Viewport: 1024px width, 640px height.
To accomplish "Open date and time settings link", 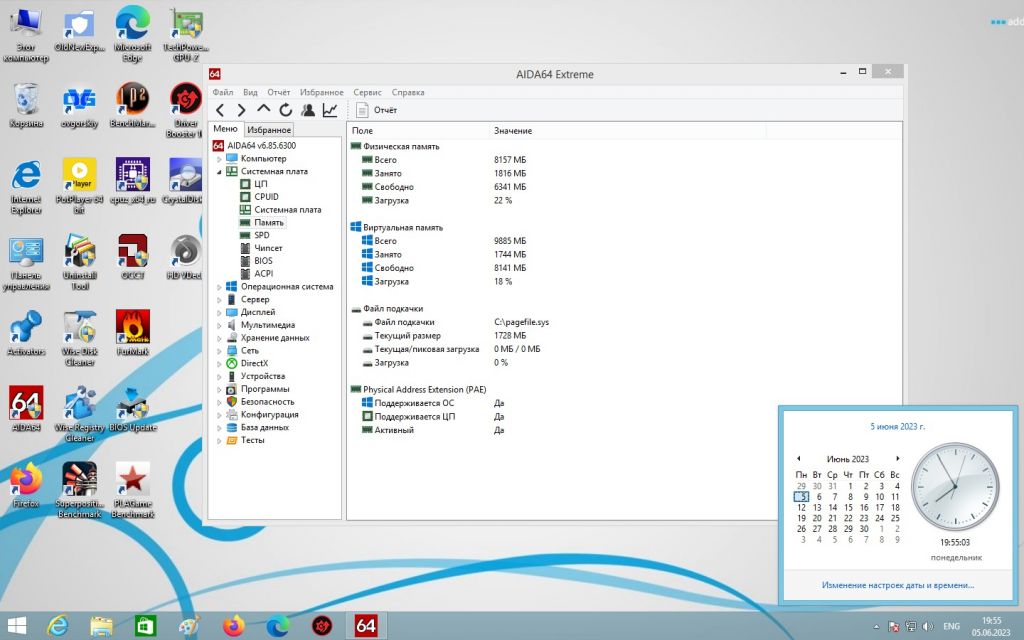I will (x=898, y=585).
